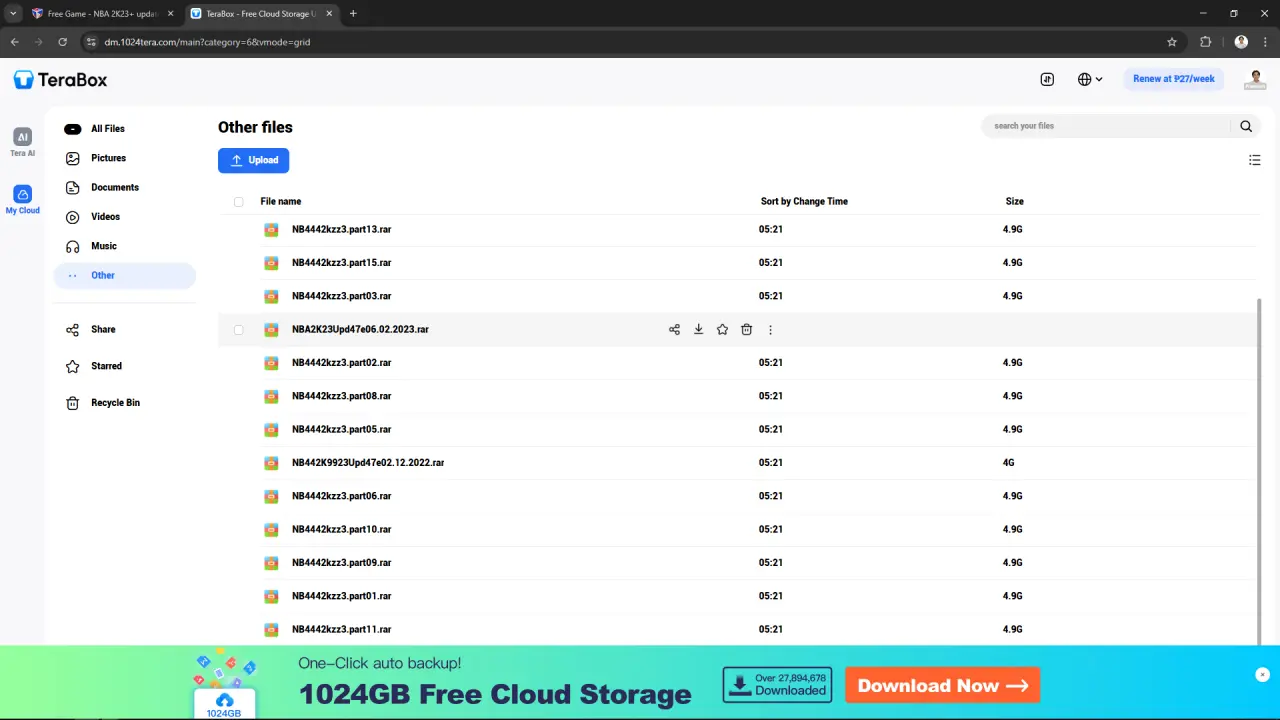
Task: Select the Other category in sidebar
Action: 124,275
